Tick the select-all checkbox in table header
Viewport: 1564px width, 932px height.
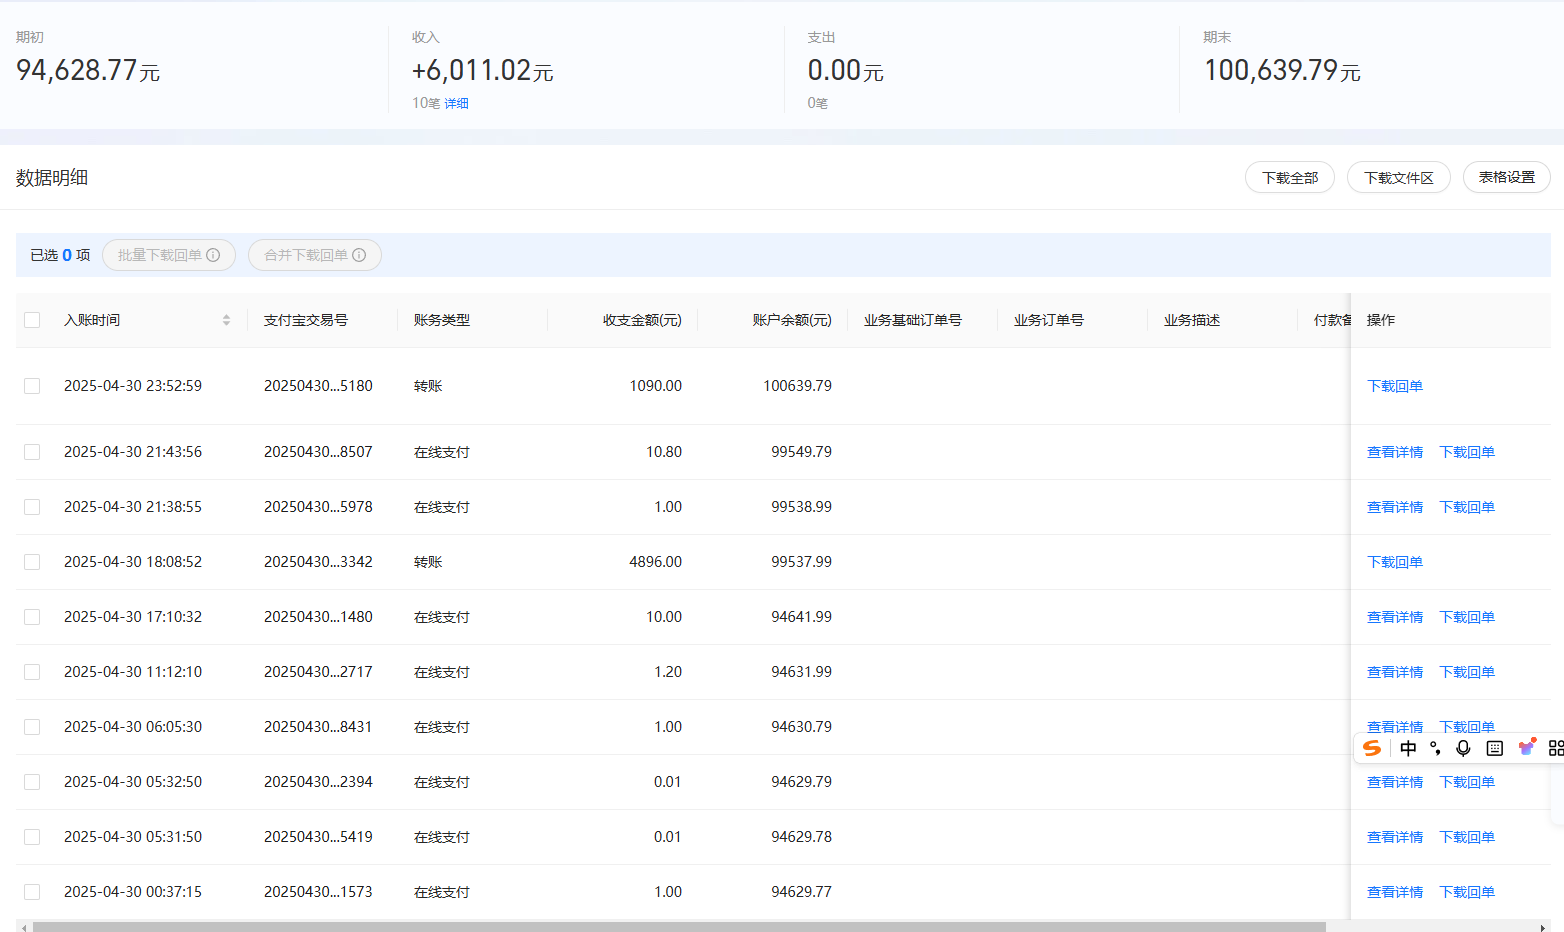(32, 320)
